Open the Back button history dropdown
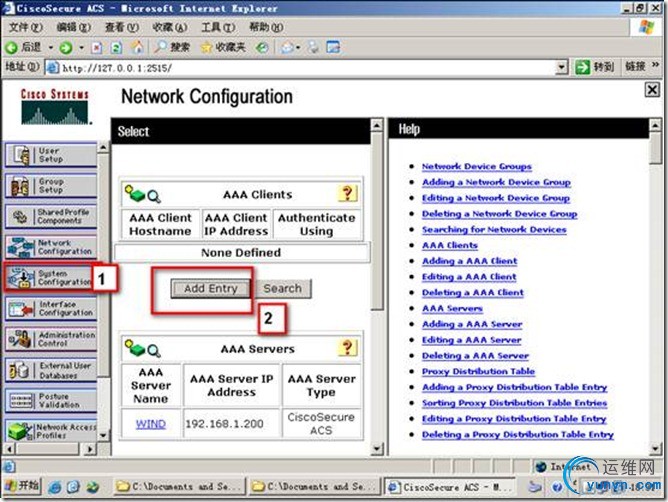The width and height of the screenshot is (668, 502). [x=51, y=47]
